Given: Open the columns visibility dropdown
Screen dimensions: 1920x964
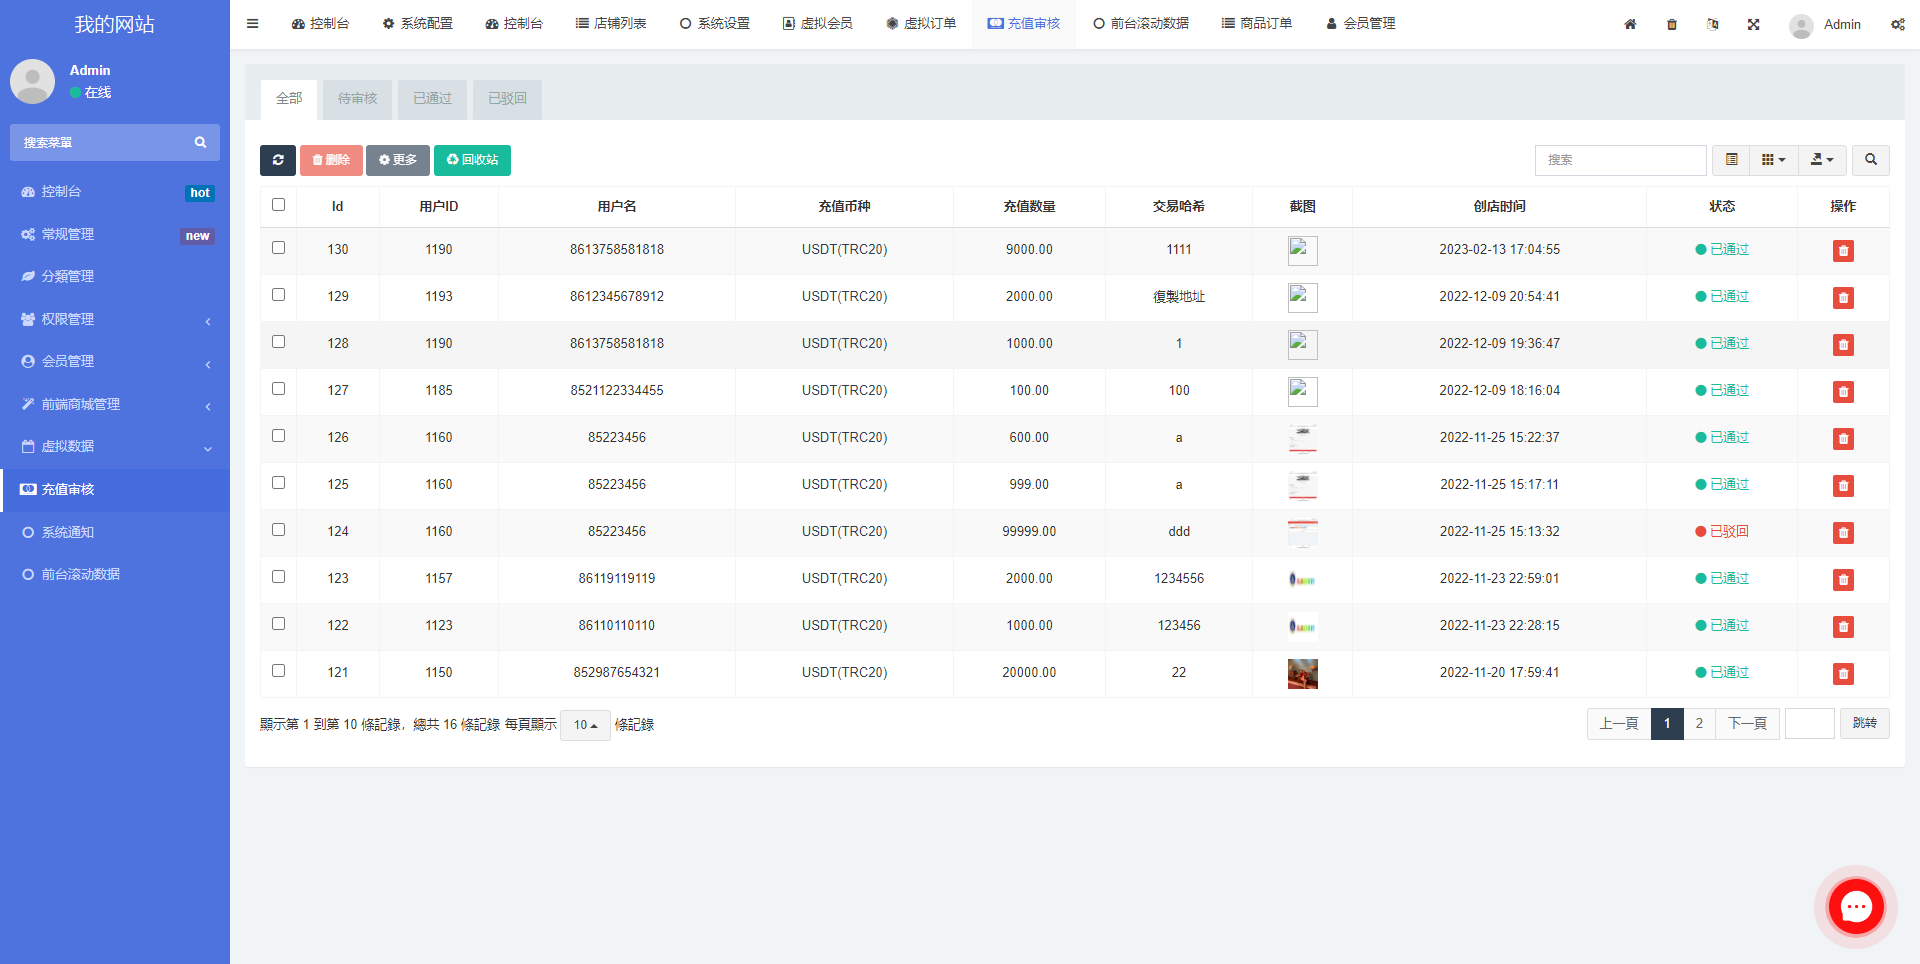Looking at the screenshot, I should pos(1773,160).
